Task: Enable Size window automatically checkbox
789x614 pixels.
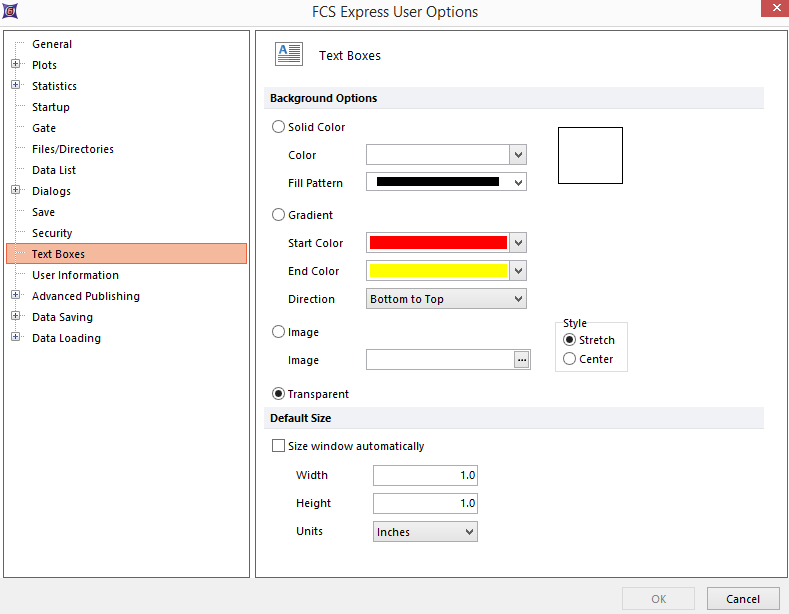Action: click(279, 446)
